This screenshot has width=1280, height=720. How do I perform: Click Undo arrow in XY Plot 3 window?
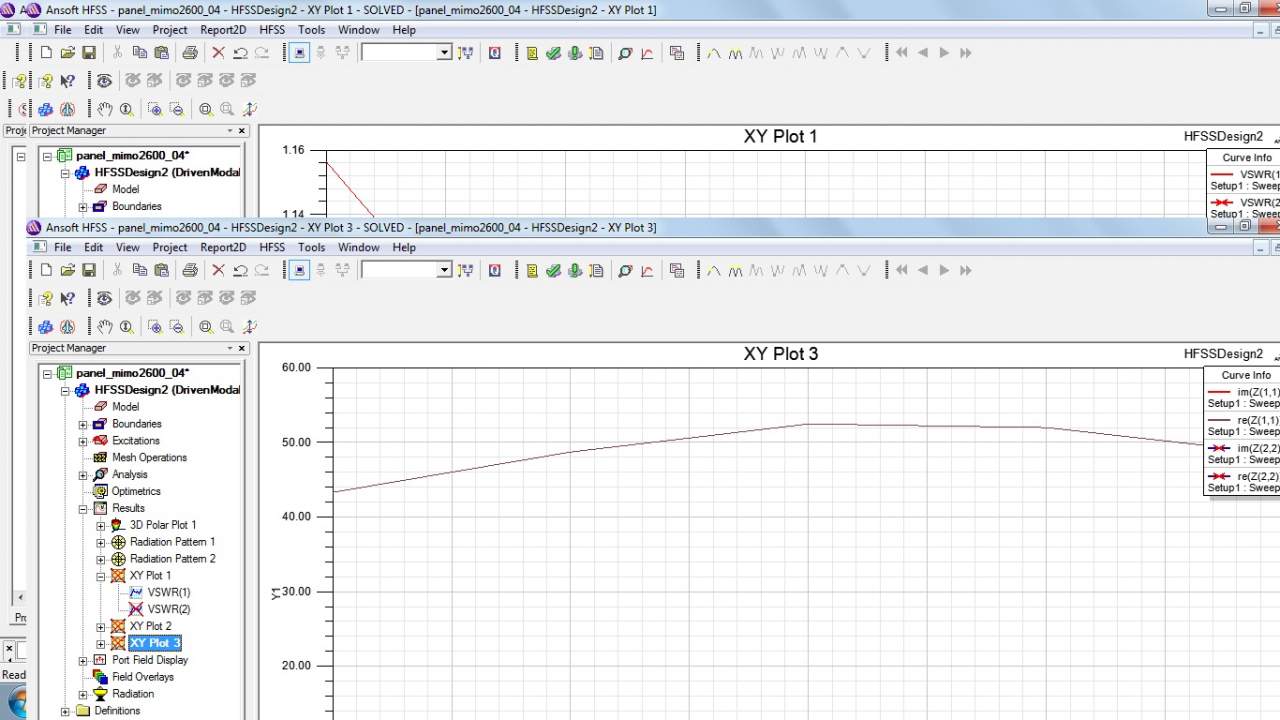point(240,270)
